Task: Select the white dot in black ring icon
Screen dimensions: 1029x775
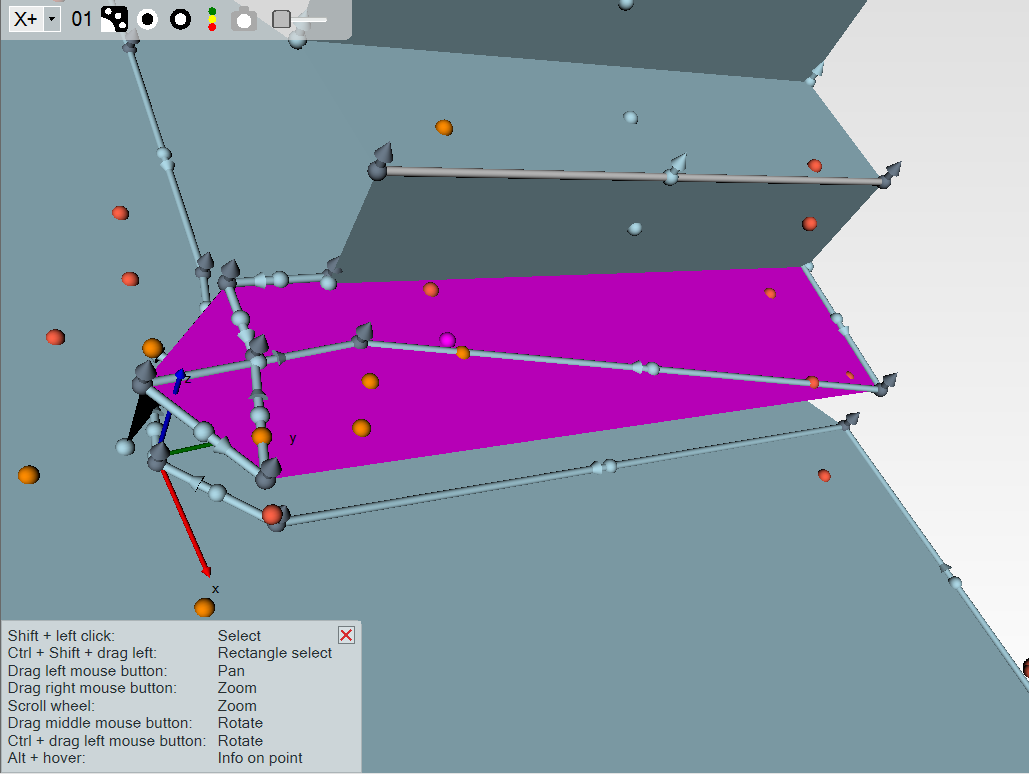Action: pyautogui.click(x=180, y=19)
